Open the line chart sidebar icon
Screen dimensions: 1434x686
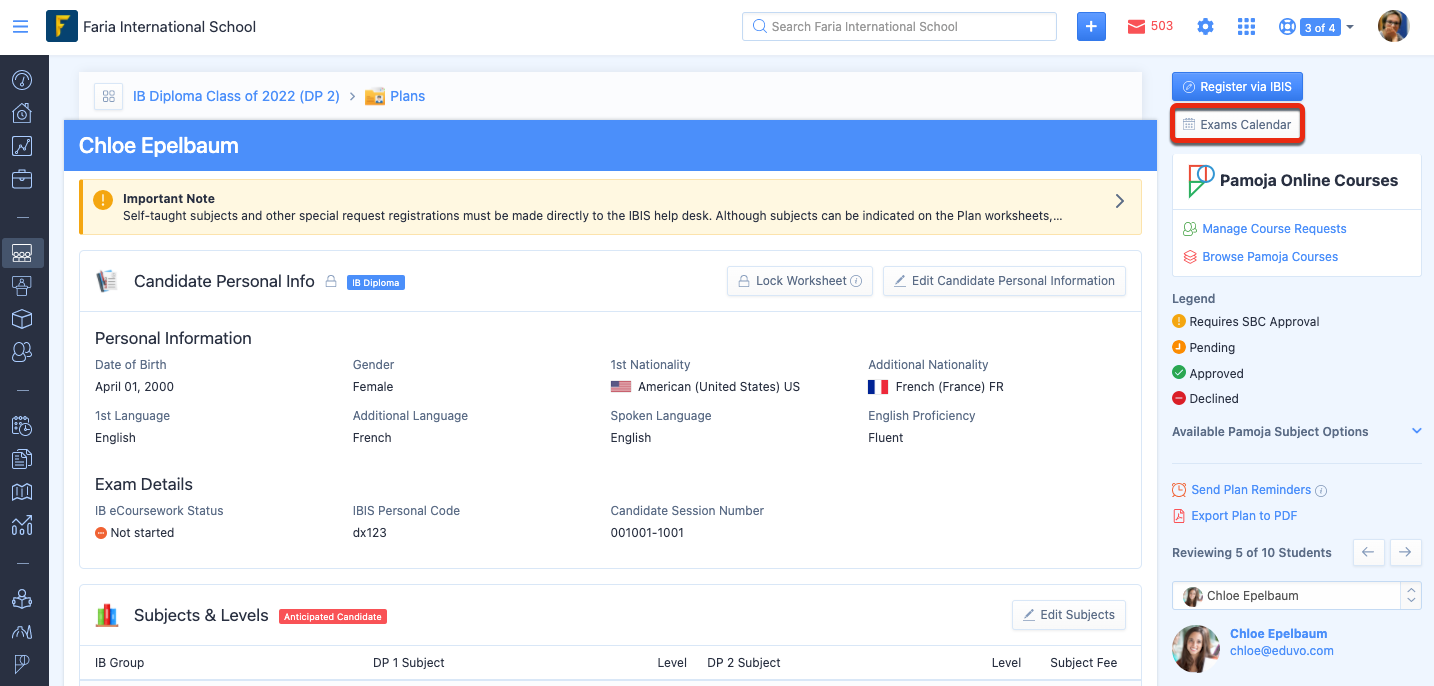coord(22,146)
